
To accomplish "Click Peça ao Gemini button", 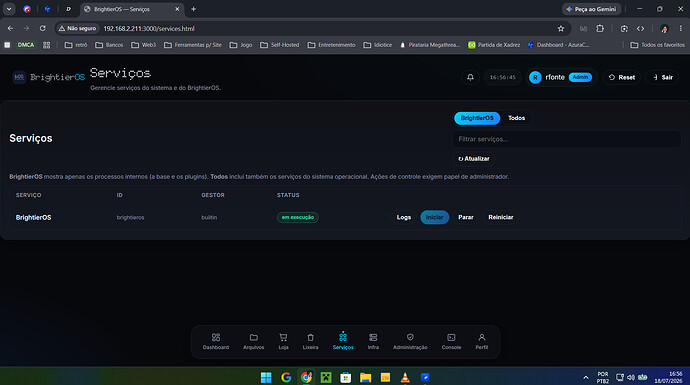I will click(x=591, y=9).
